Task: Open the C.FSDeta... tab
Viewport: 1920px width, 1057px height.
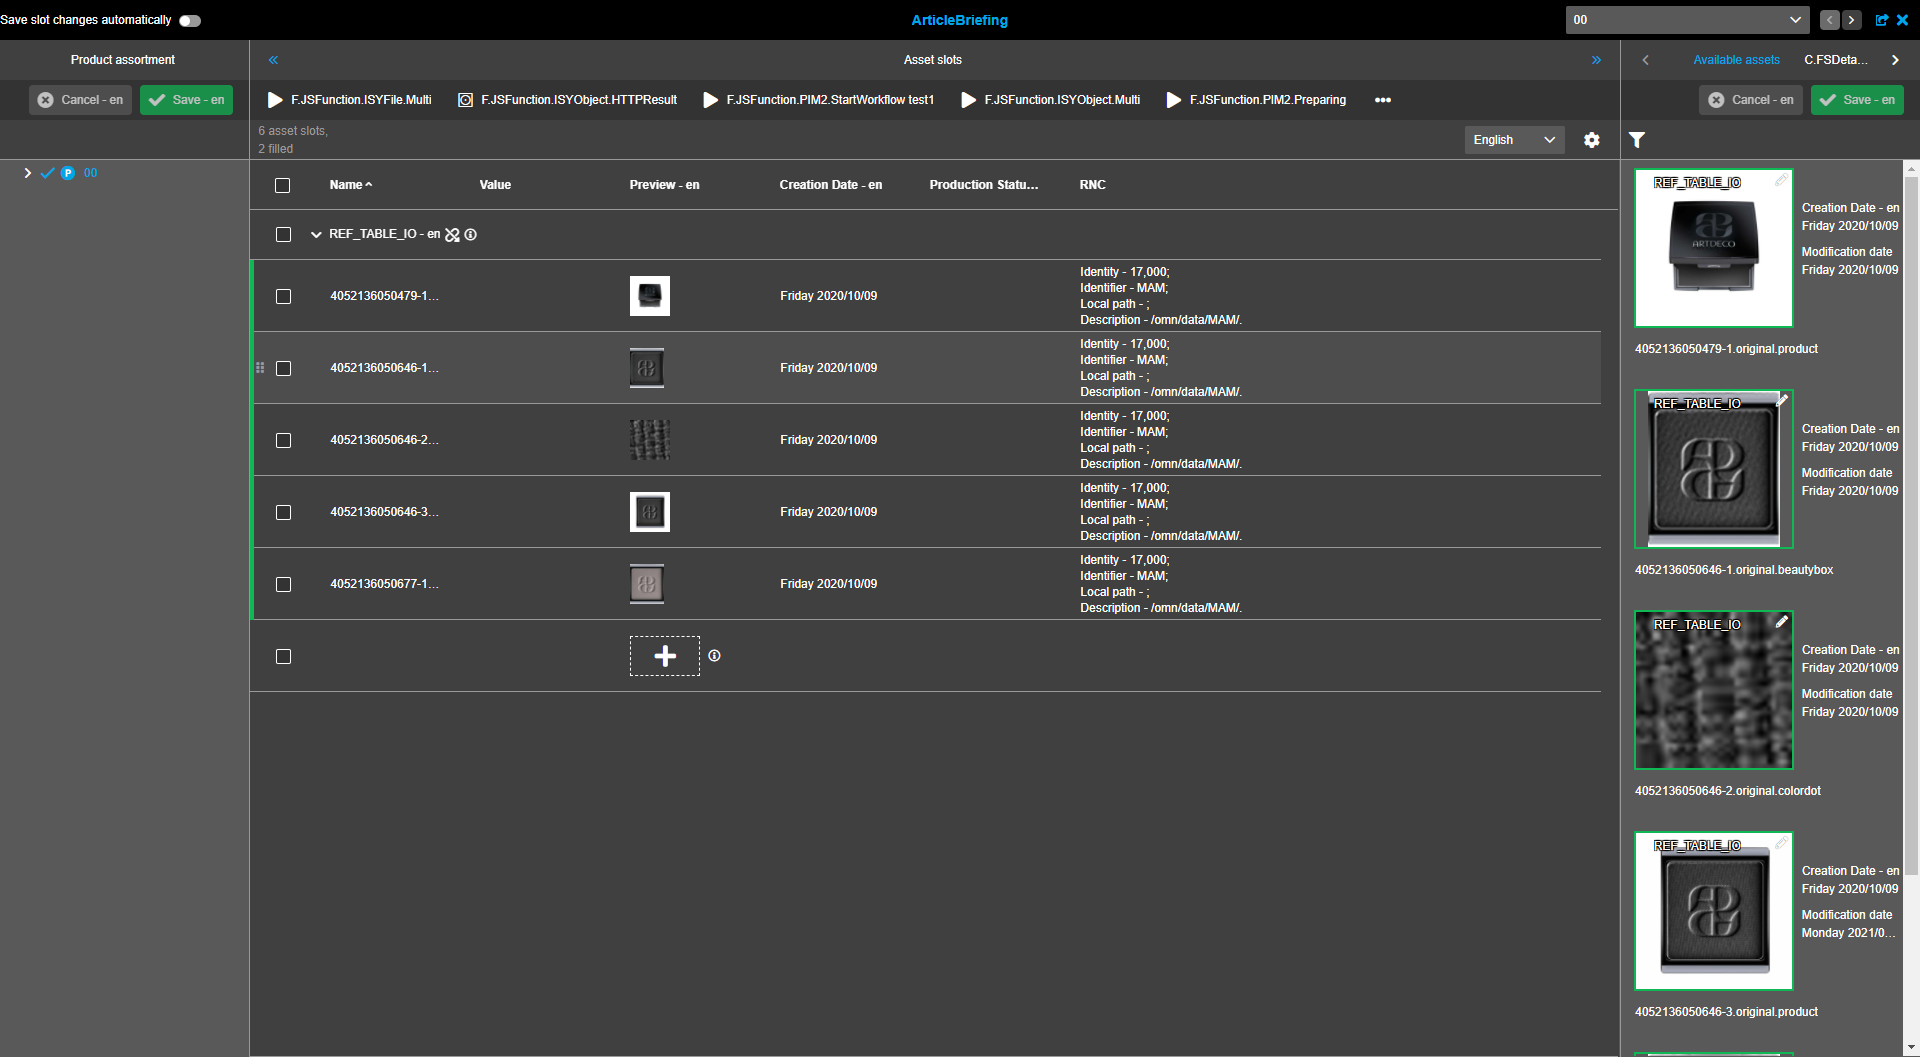Action: point(1838,60)
